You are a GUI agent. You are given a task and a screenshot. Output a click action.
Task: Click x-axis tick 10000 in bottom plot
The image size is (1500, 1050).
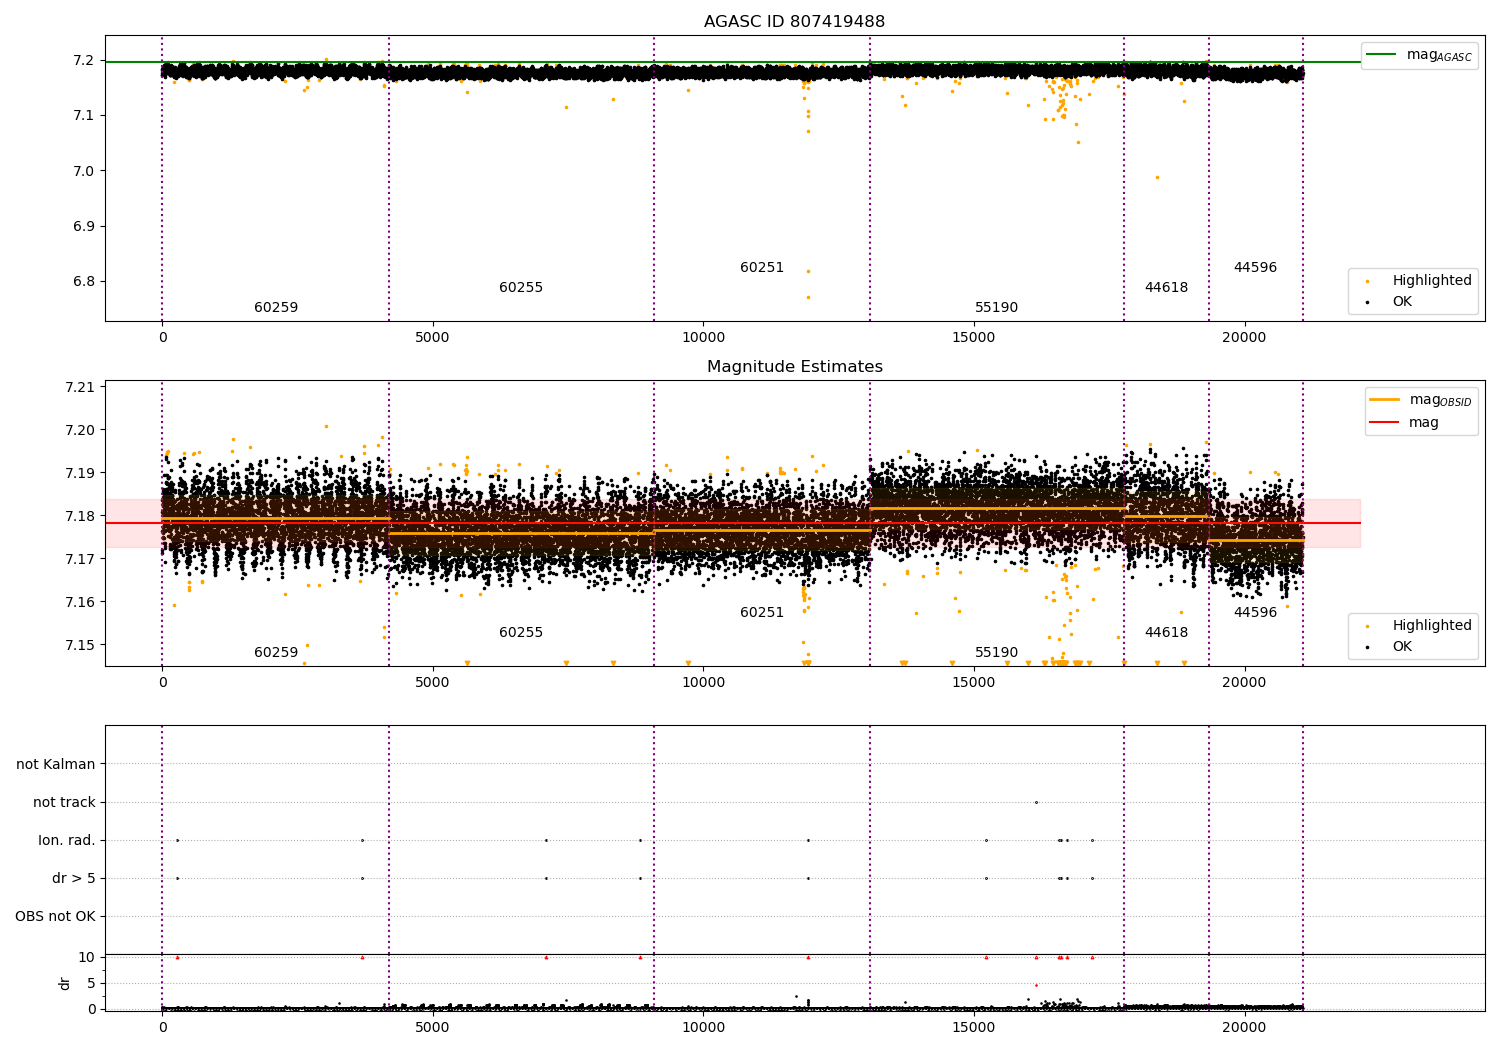pyautogui.click(x=703, y=1027)
